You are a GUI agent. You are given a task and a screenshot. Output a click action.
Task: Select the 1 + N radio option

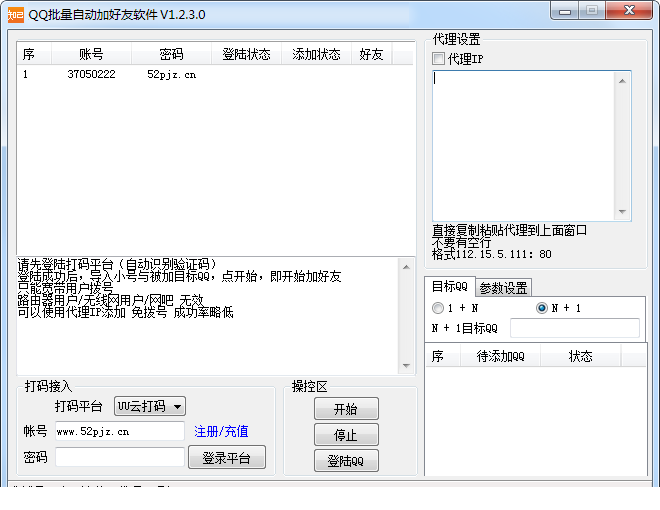(438, 308)
